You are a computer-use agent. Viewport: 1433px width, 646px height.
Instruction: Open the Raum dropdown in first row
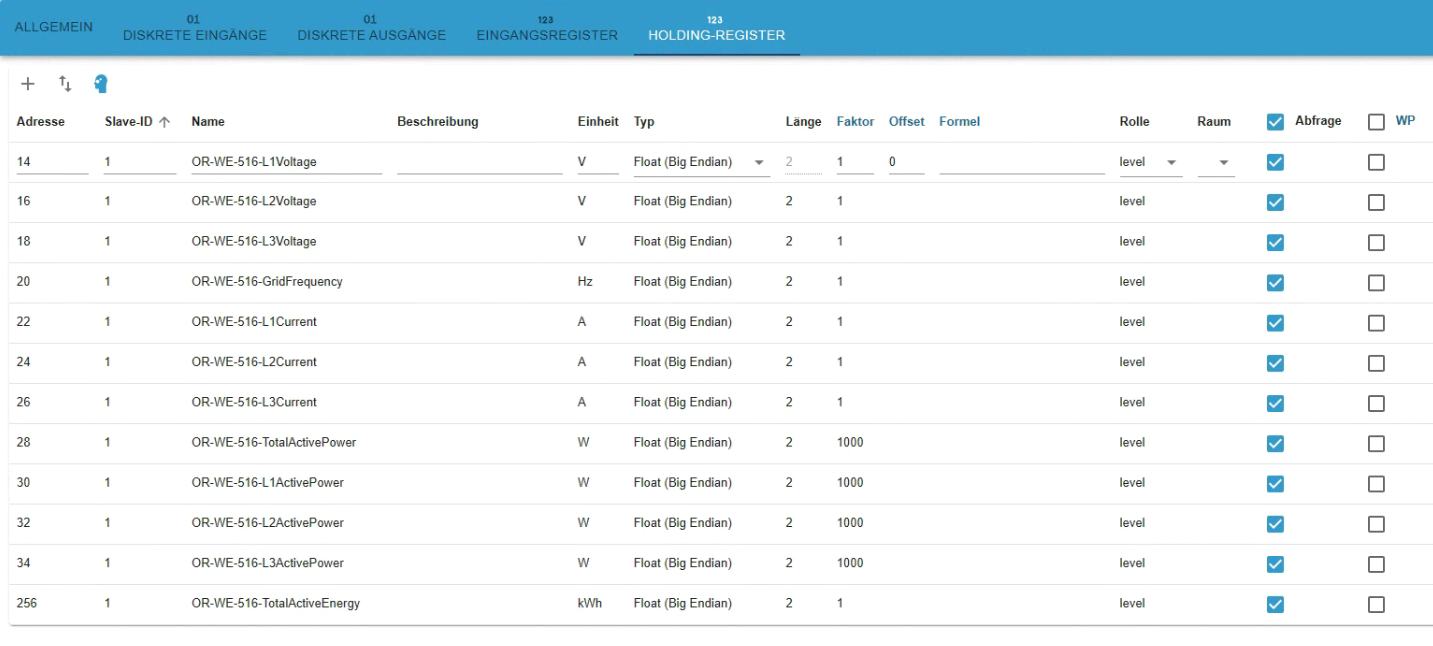(1223, 162)
